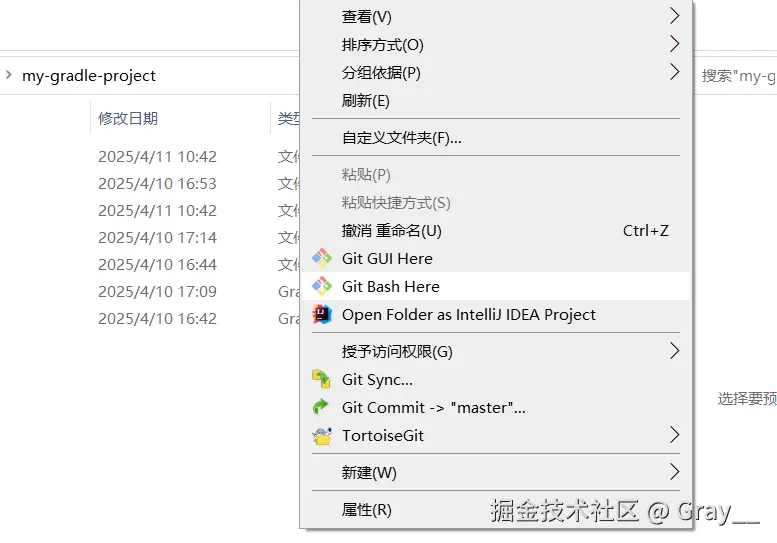Image resolution: width=777 pixels, height=543 pixels.
Task: Click the 修改日期 column header
Action: 128,118
